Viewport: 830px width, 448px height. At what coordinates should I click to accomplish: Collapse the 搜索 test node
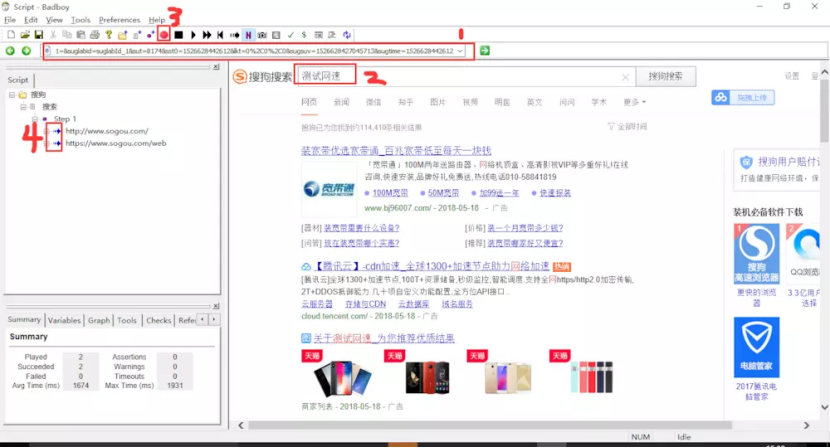click(x=23, y=107)
